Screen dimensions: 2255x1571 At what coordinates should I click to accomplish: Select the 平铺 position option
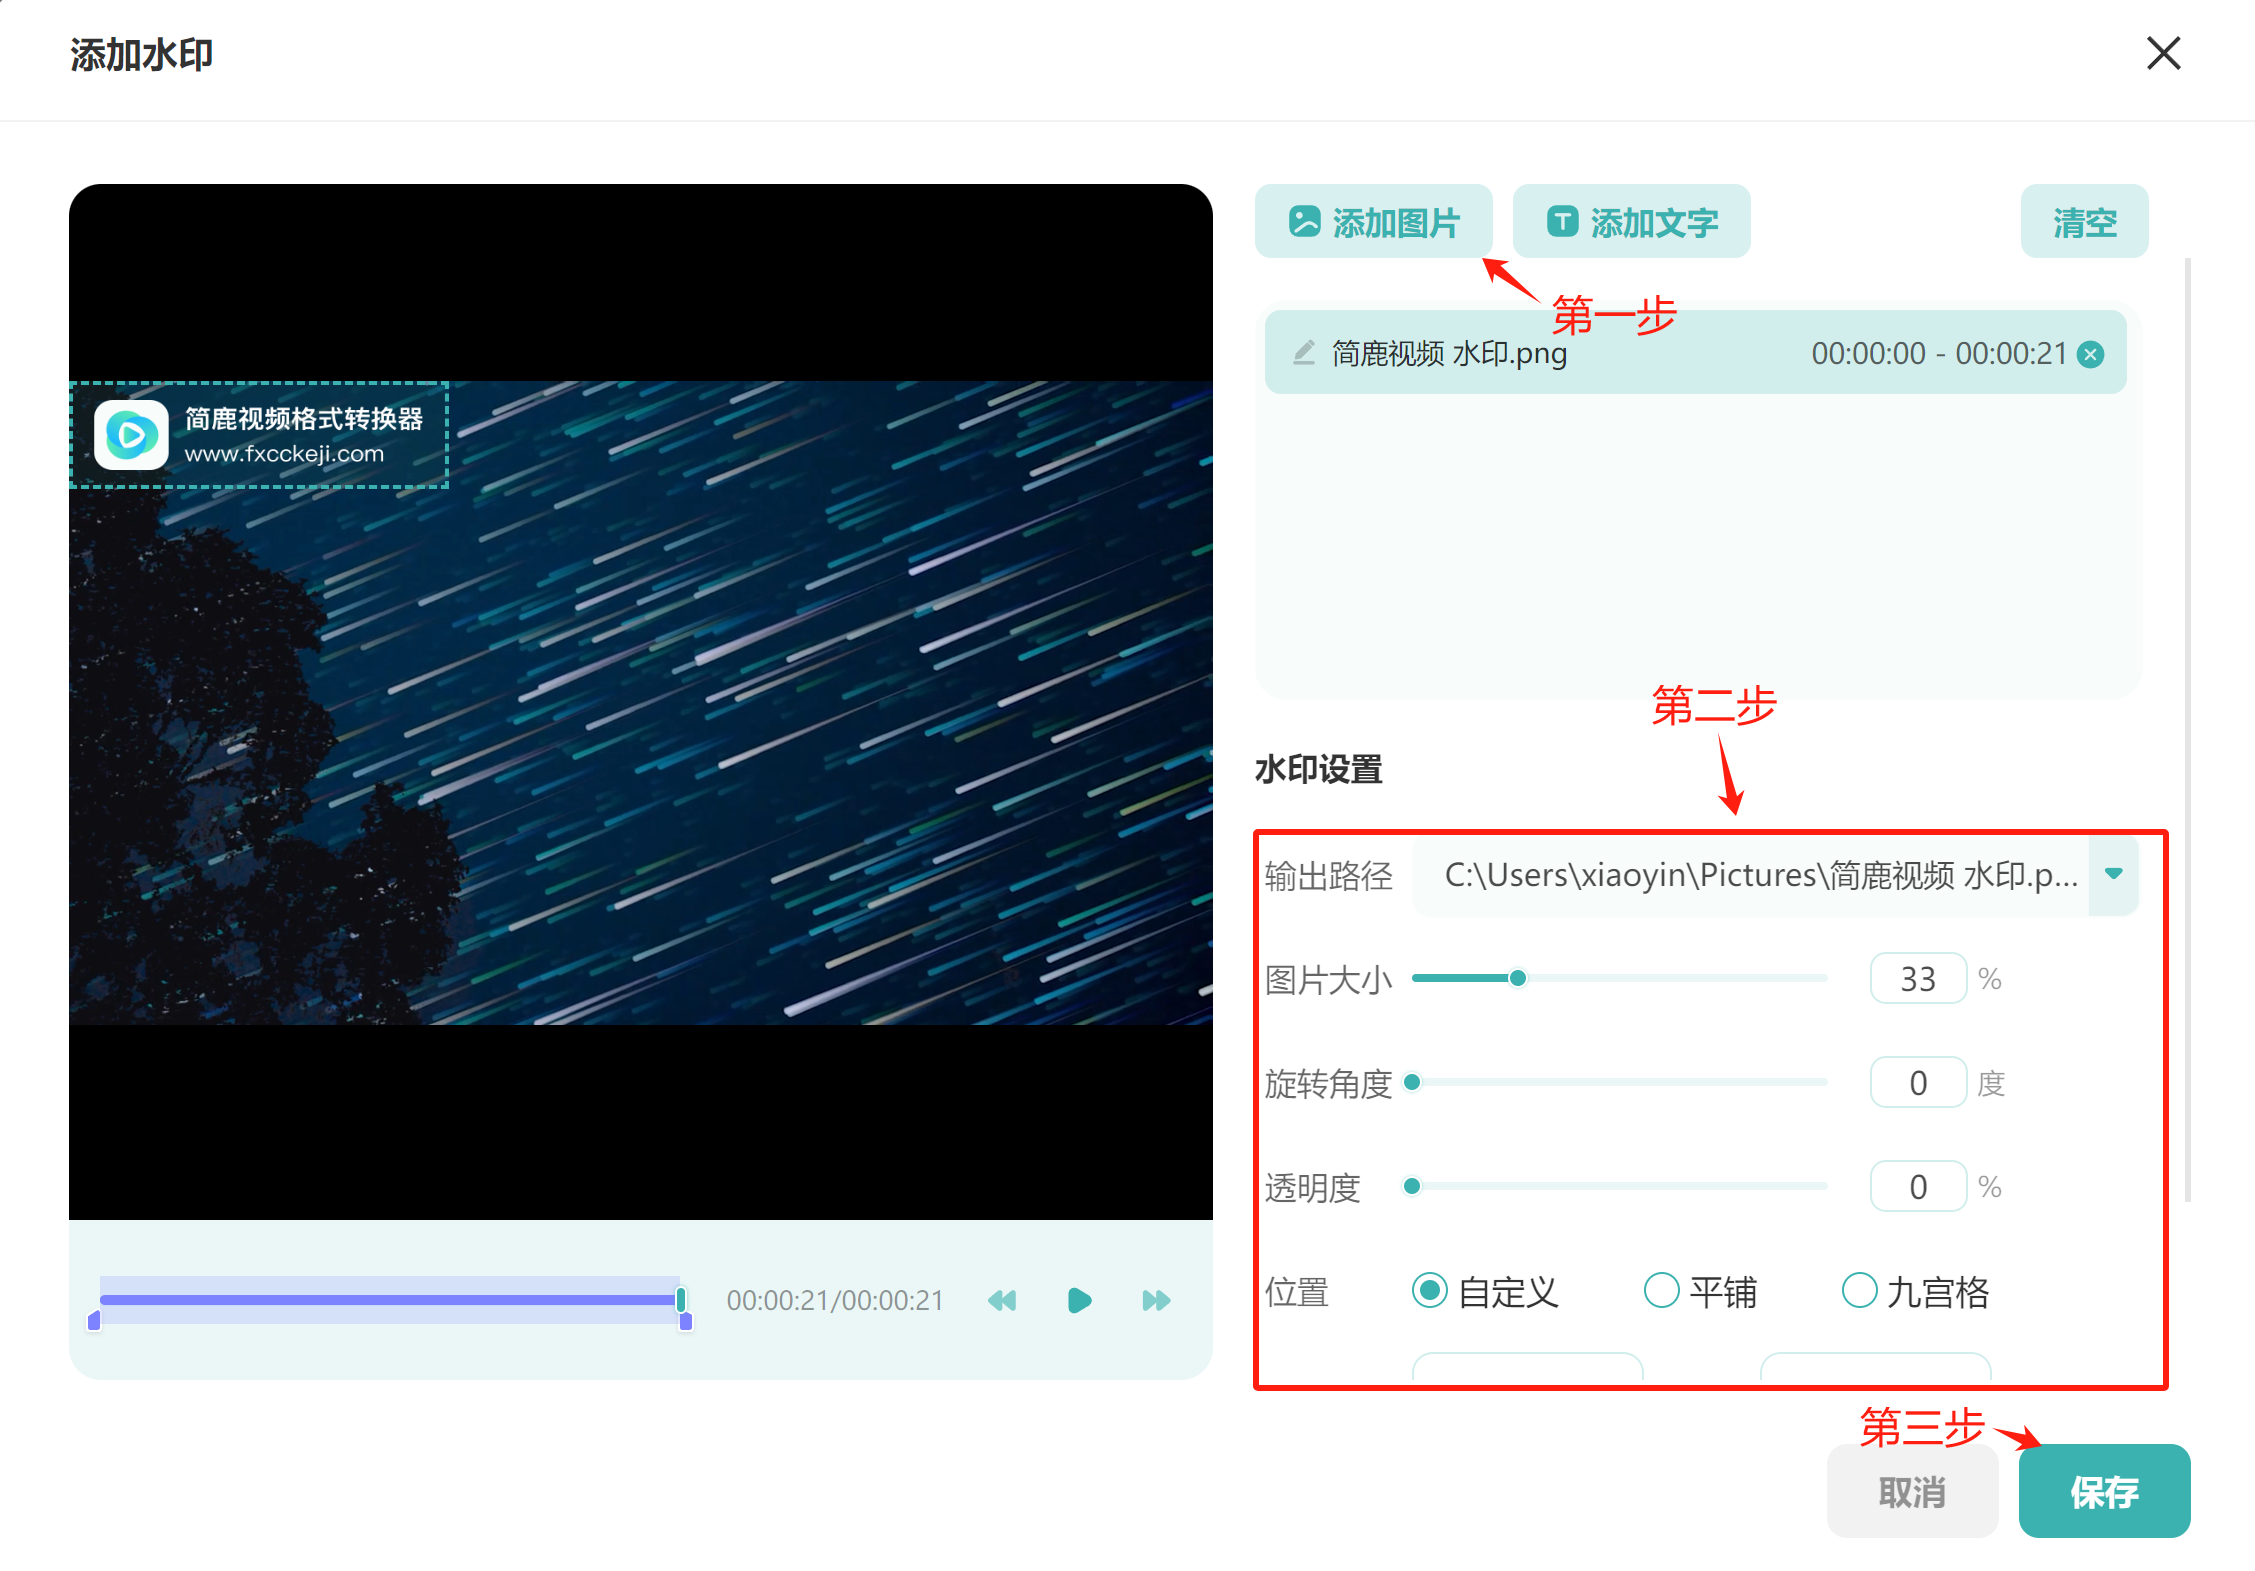pyautogui.click(x=1661, y=1291)
